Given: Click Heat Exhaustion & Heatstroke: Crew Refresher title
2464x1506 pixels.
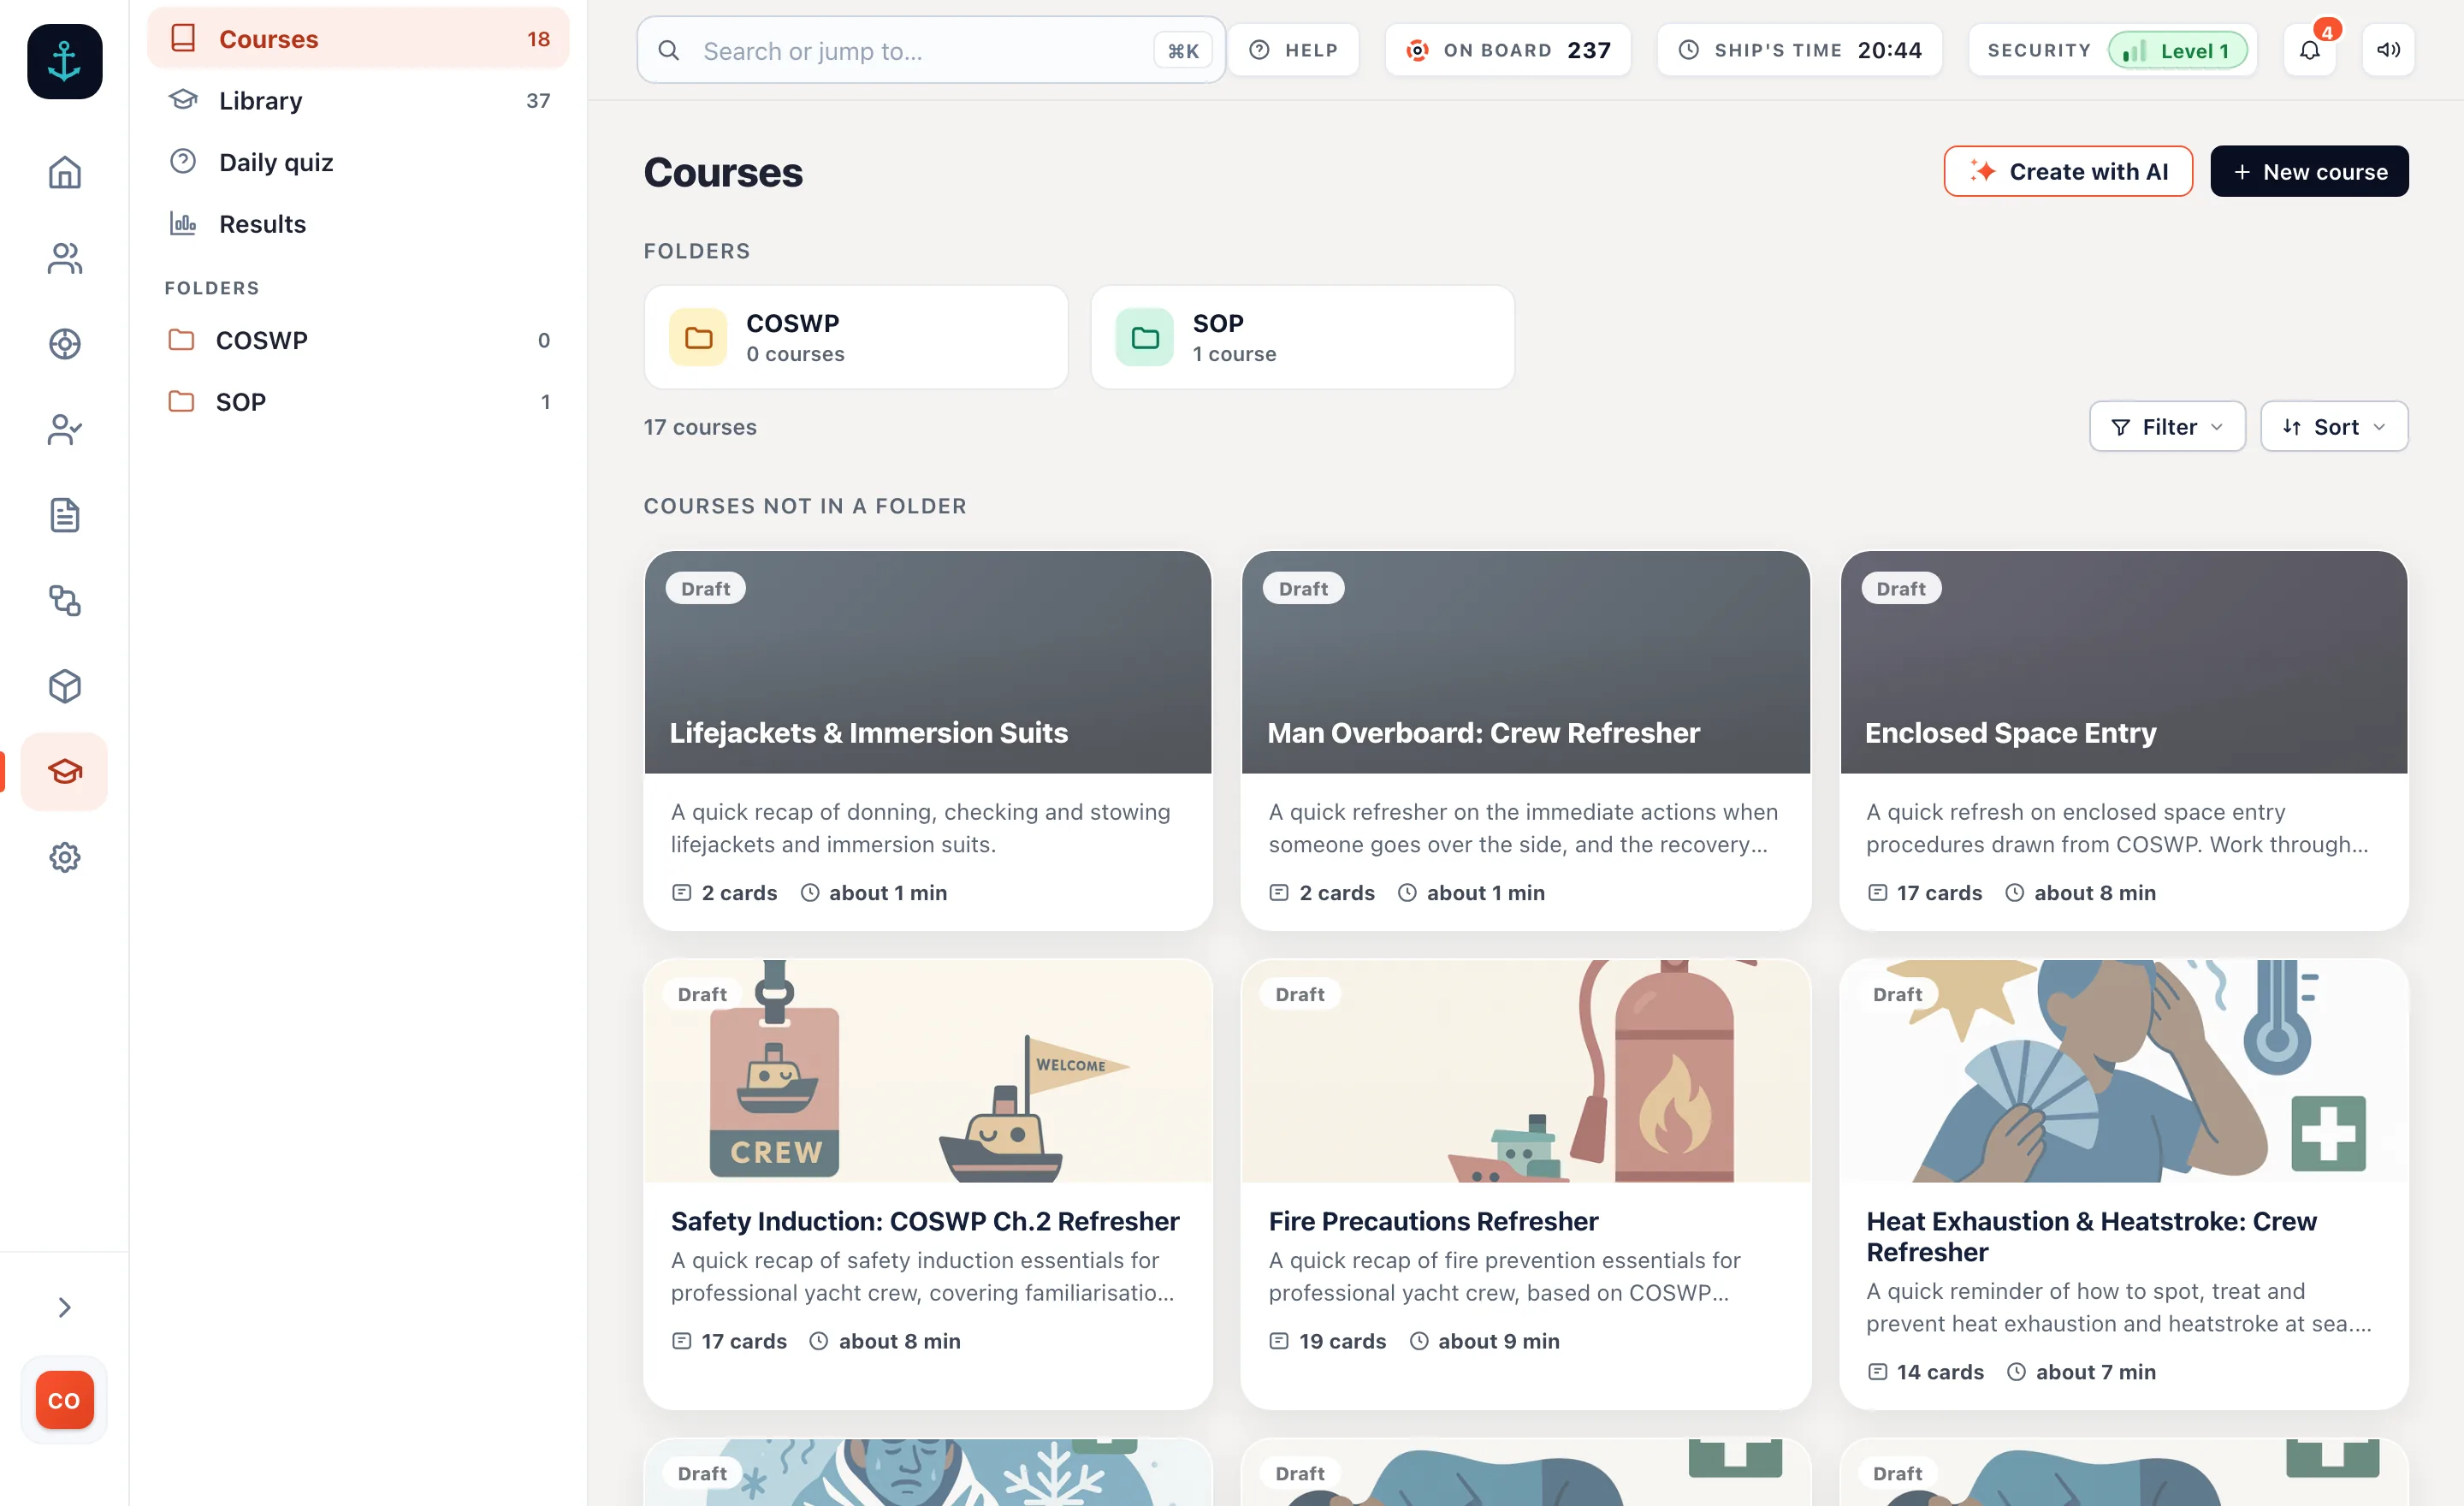Looking at the screenshot, I should coord(2091,1236).
